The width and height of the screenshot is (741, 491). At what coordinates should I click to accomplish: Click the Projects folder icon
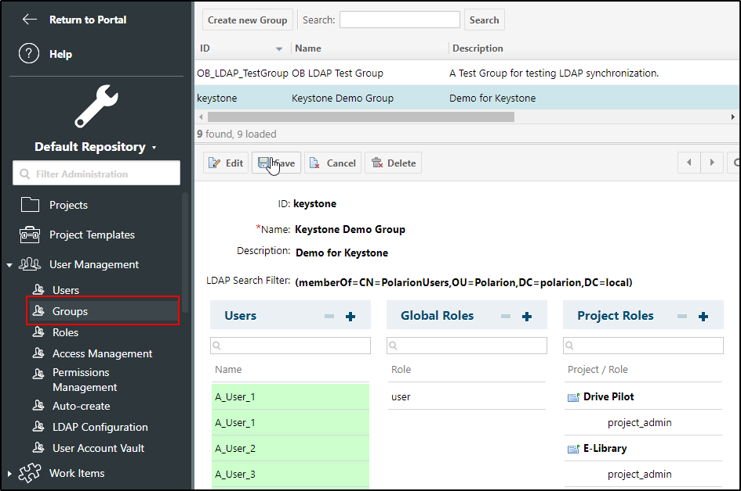tap(30, 205)
